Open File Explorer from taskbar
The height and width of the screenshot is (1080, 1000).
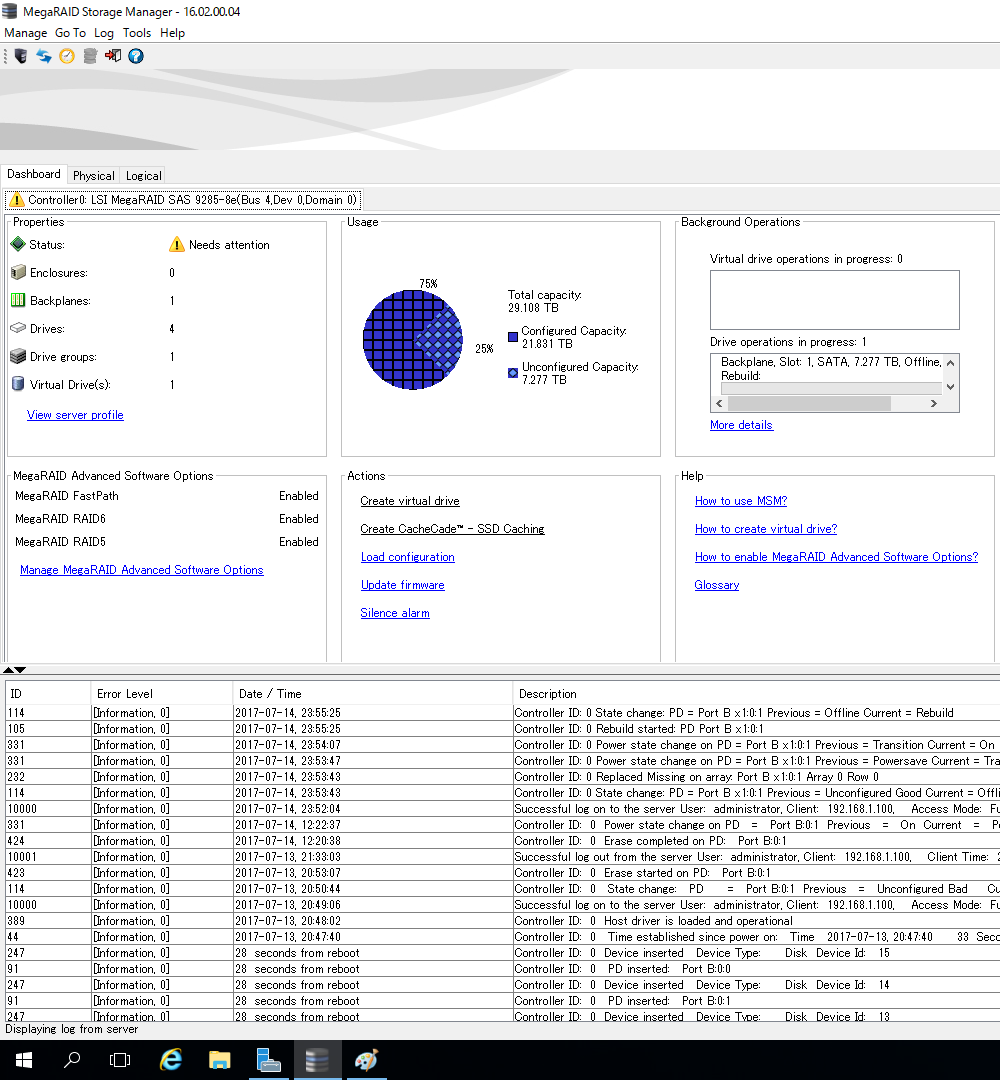[220, 1060]
